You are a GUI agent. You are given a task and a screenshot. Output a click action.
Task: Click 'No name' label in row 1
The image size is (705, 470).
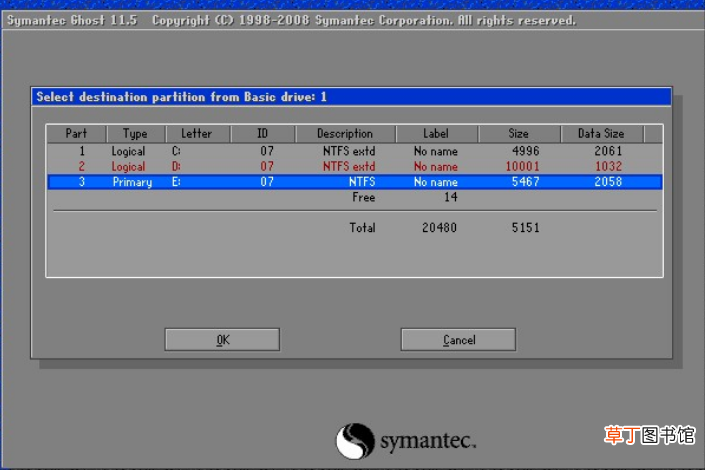(x=436, y=151)
